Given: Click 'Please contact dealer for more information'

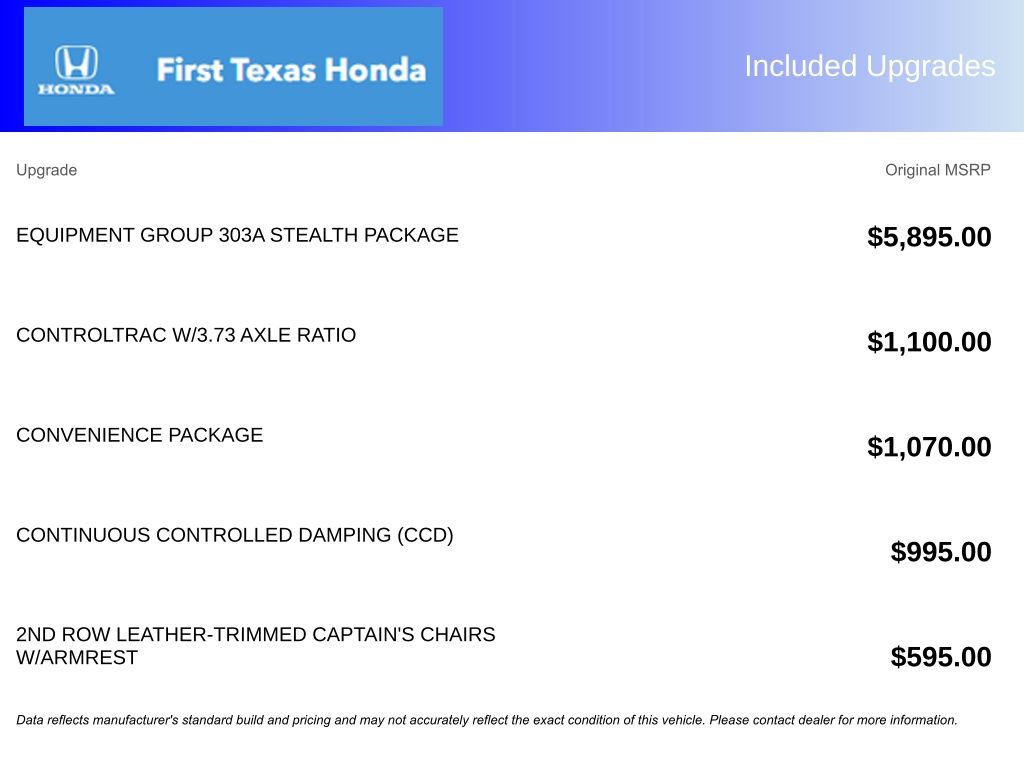Looking at the screenshot, I should 833,720.
